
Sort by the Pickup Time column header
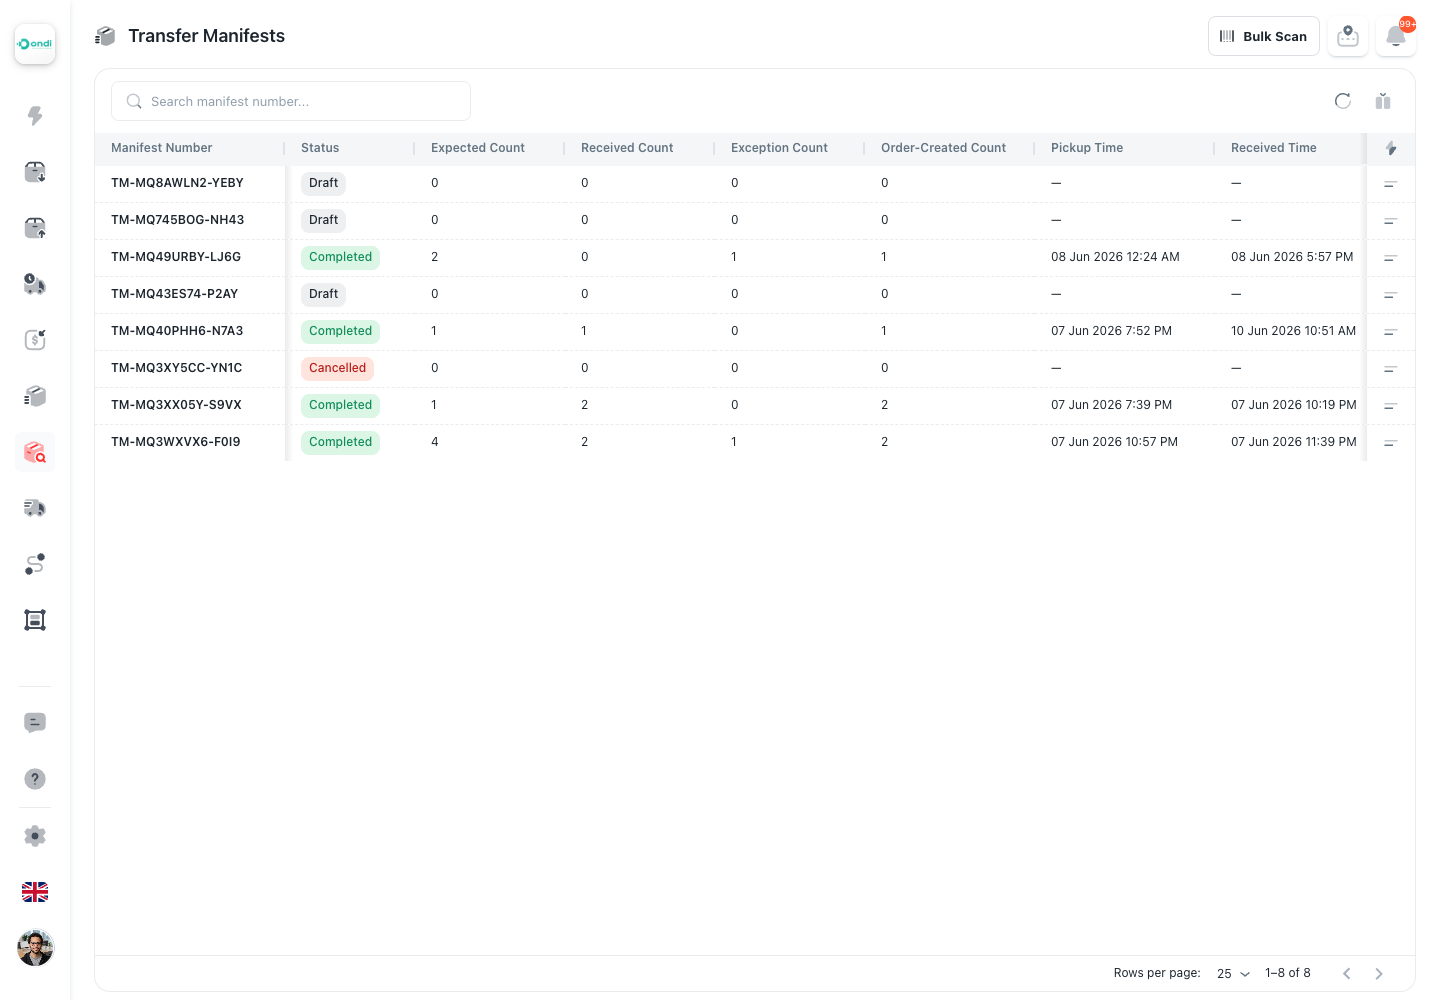[1087, 148]
